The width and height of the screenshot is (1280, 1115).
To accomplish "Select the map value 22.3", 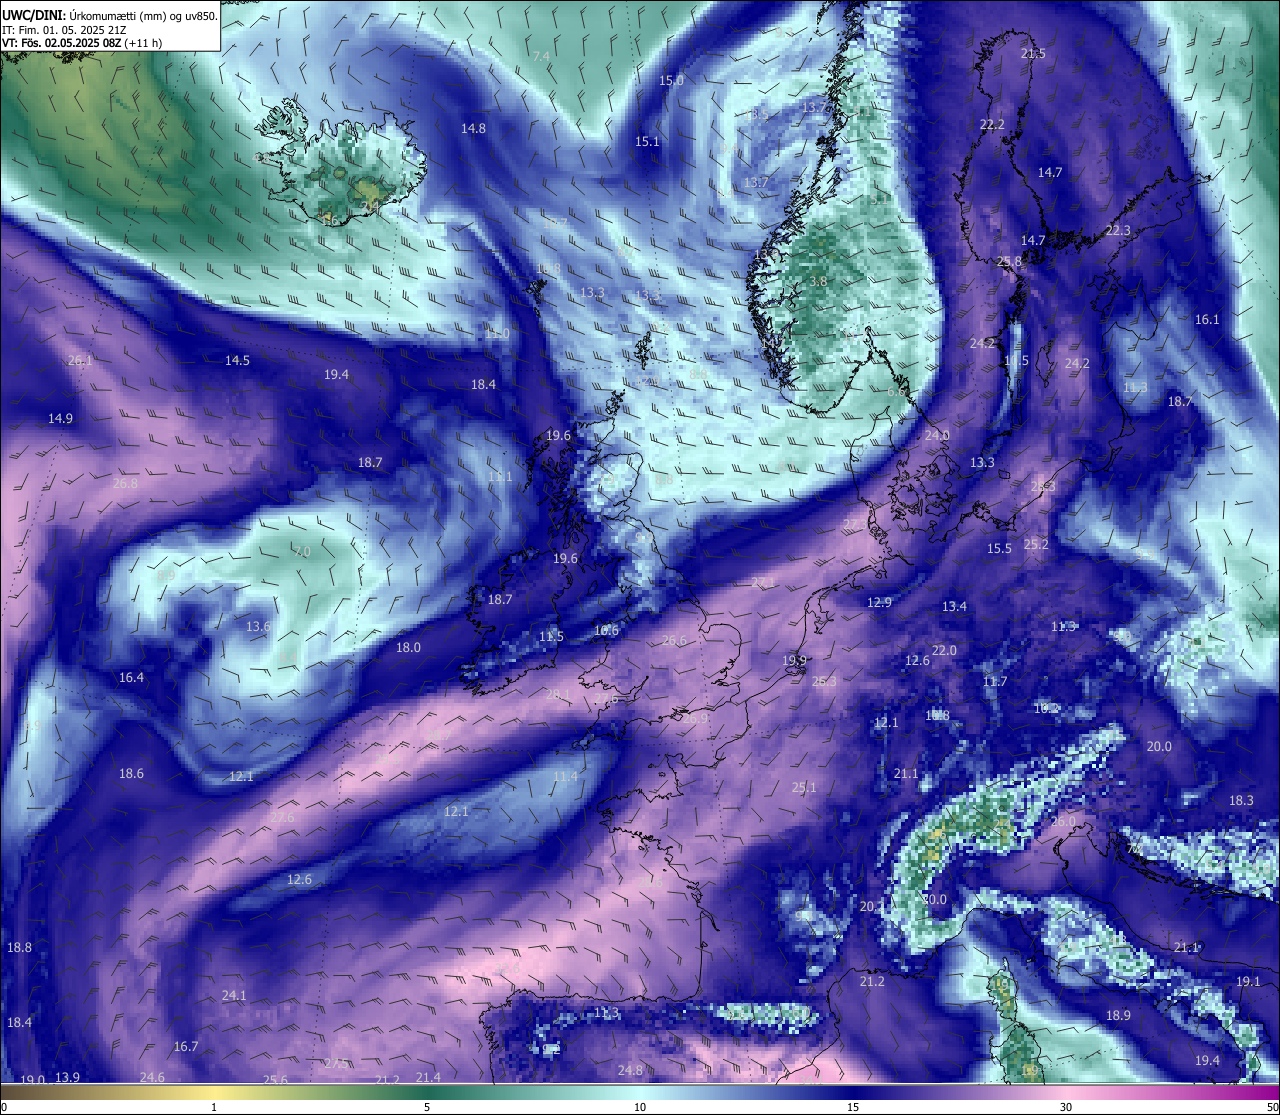I will pyautogui.click(x=1118, y=231).
